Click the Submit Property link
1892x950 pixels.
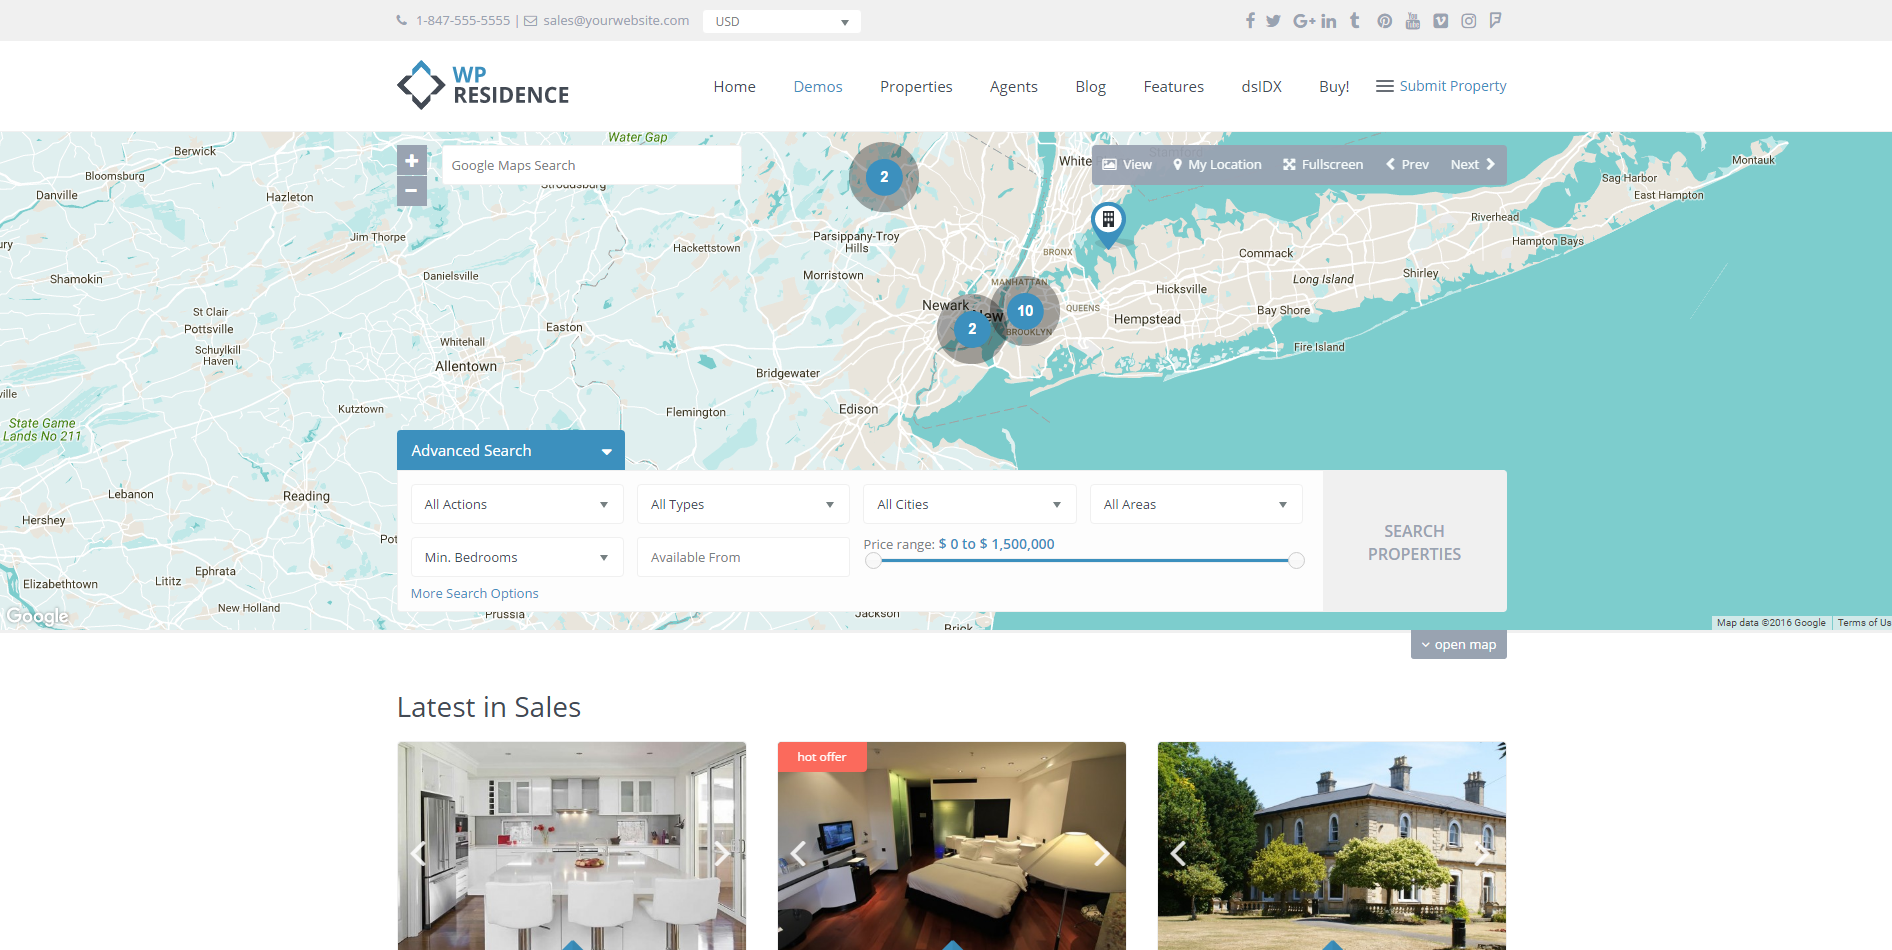pos(1452,86)
